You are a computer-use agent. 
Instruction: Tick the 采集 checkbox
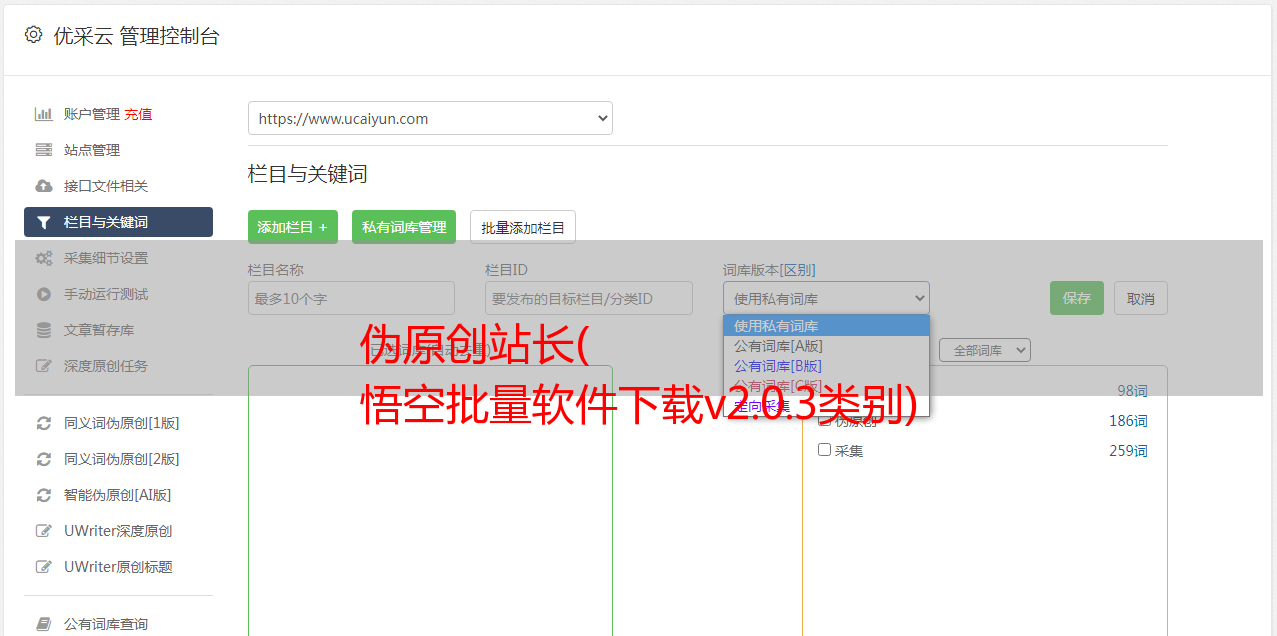click(x=825, y=450)
